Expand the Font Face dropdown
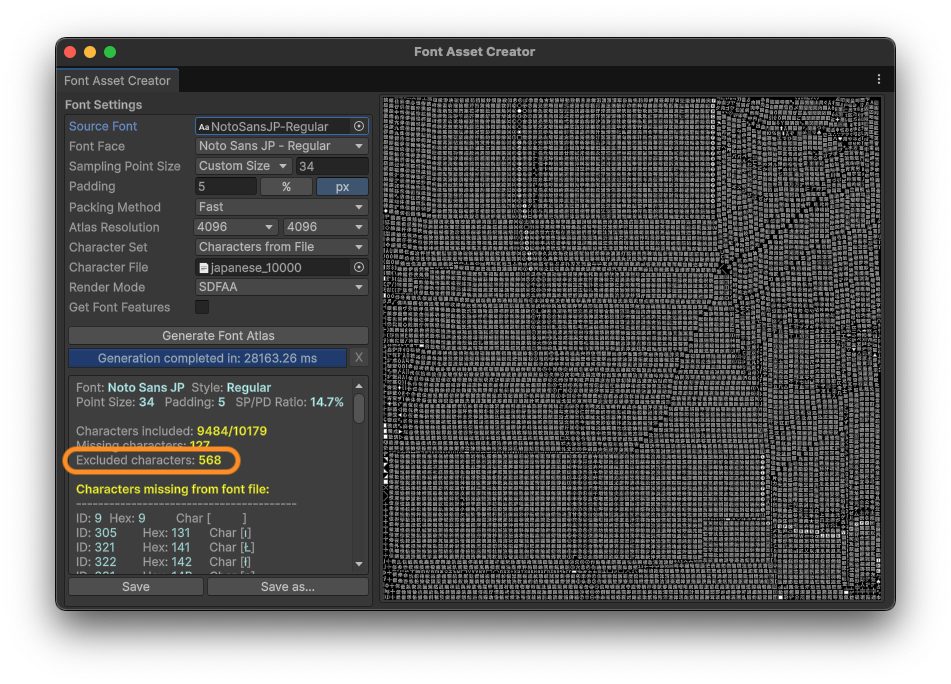Image resolution: width=951 pixels, height=684 pixels. (x=281, y=147)
